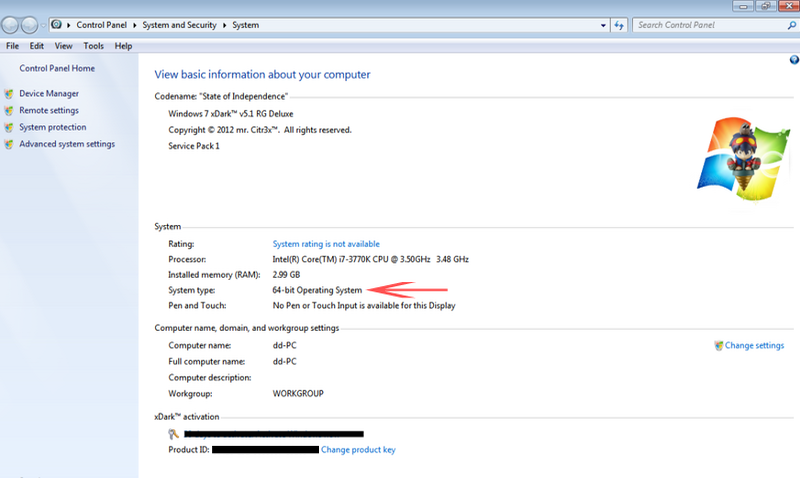Click the shield icon beside Change settings
The width and height of the screenshot is (800, 478).
click(718, 346)
